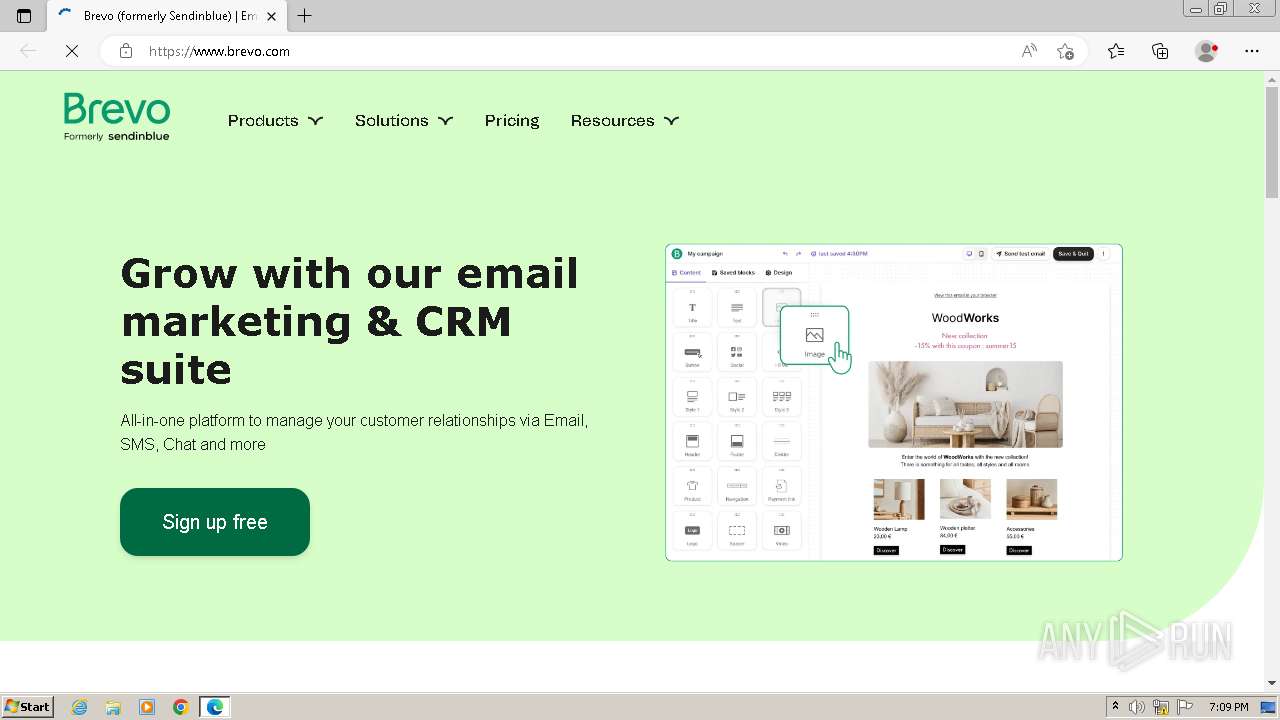This screenshot has height=720, width=1280.
Task: Stop loading the page
Action: pyautogui.click(x=72, y=51)
